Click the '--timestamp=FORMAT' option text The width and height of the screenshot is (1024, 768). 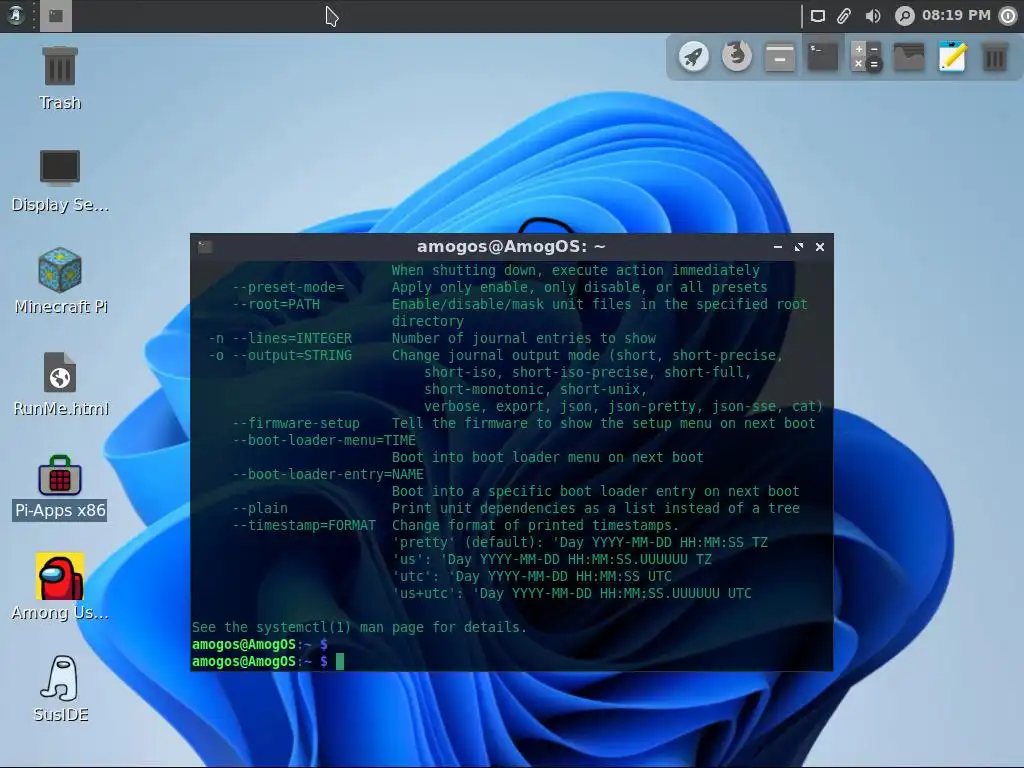pos(304,525)
